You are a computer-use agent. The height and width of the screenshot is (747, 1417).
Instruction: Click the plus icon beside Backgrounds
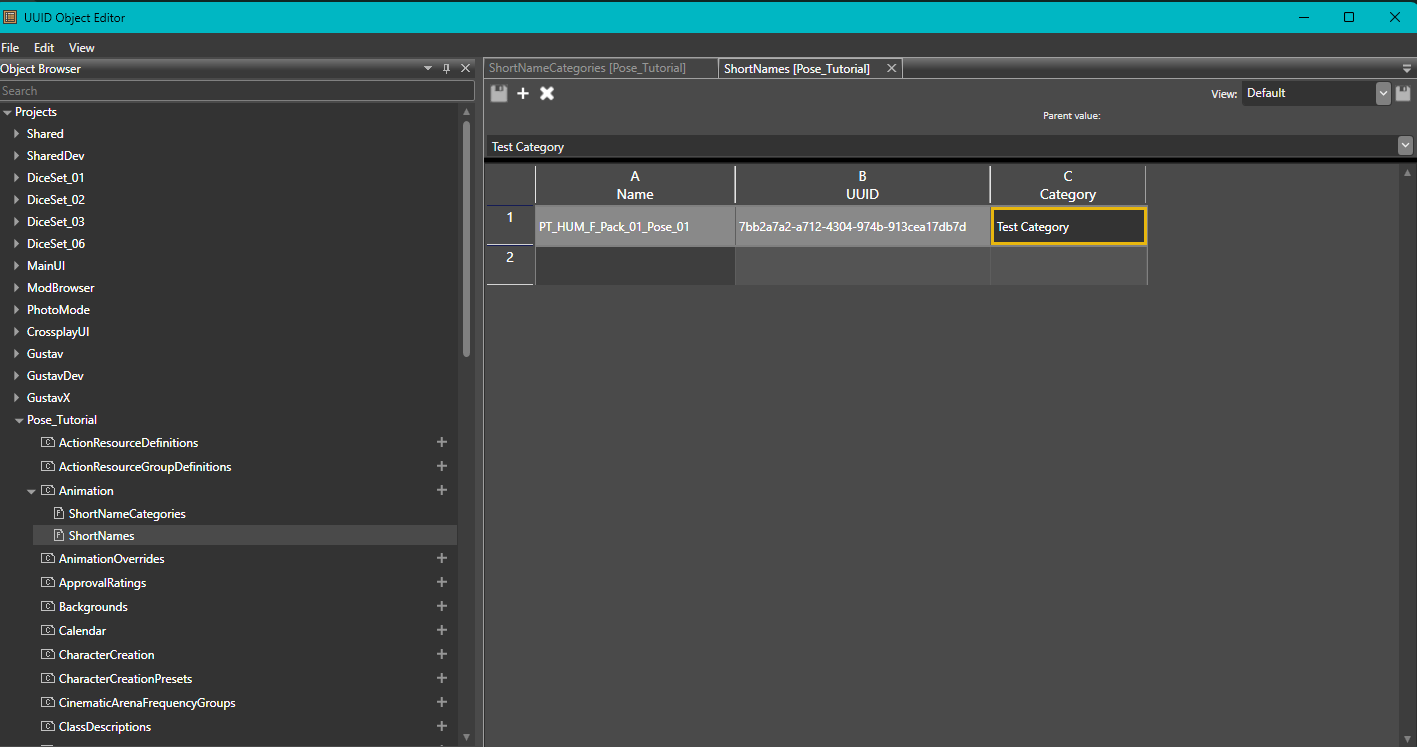(x=441, y=605)
